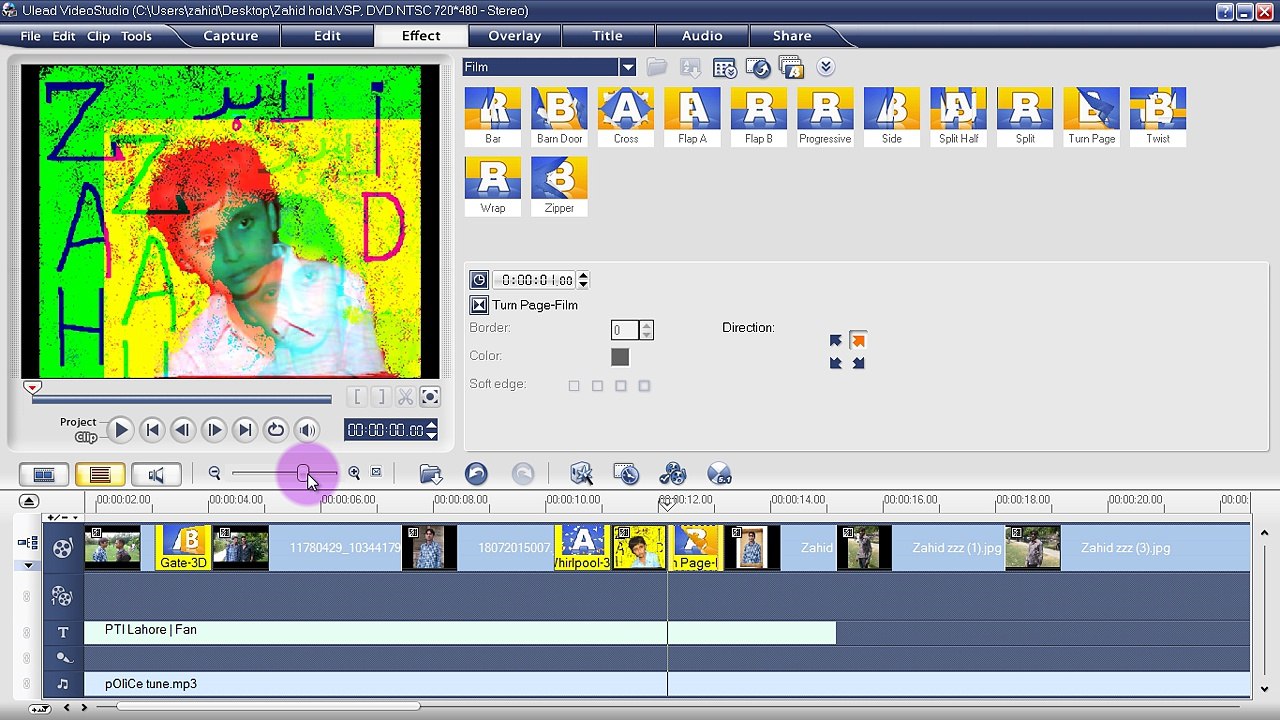The image size is (1280, 720).
Task: Select the Turn Page transition
Action: [1091, 116]
